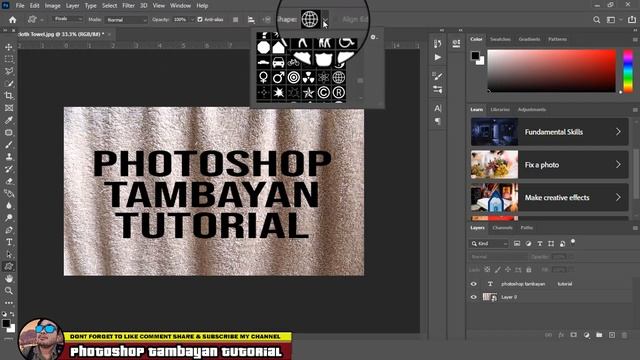Switch to the Libraries tab
640x360 pixels.
(500, 109)
